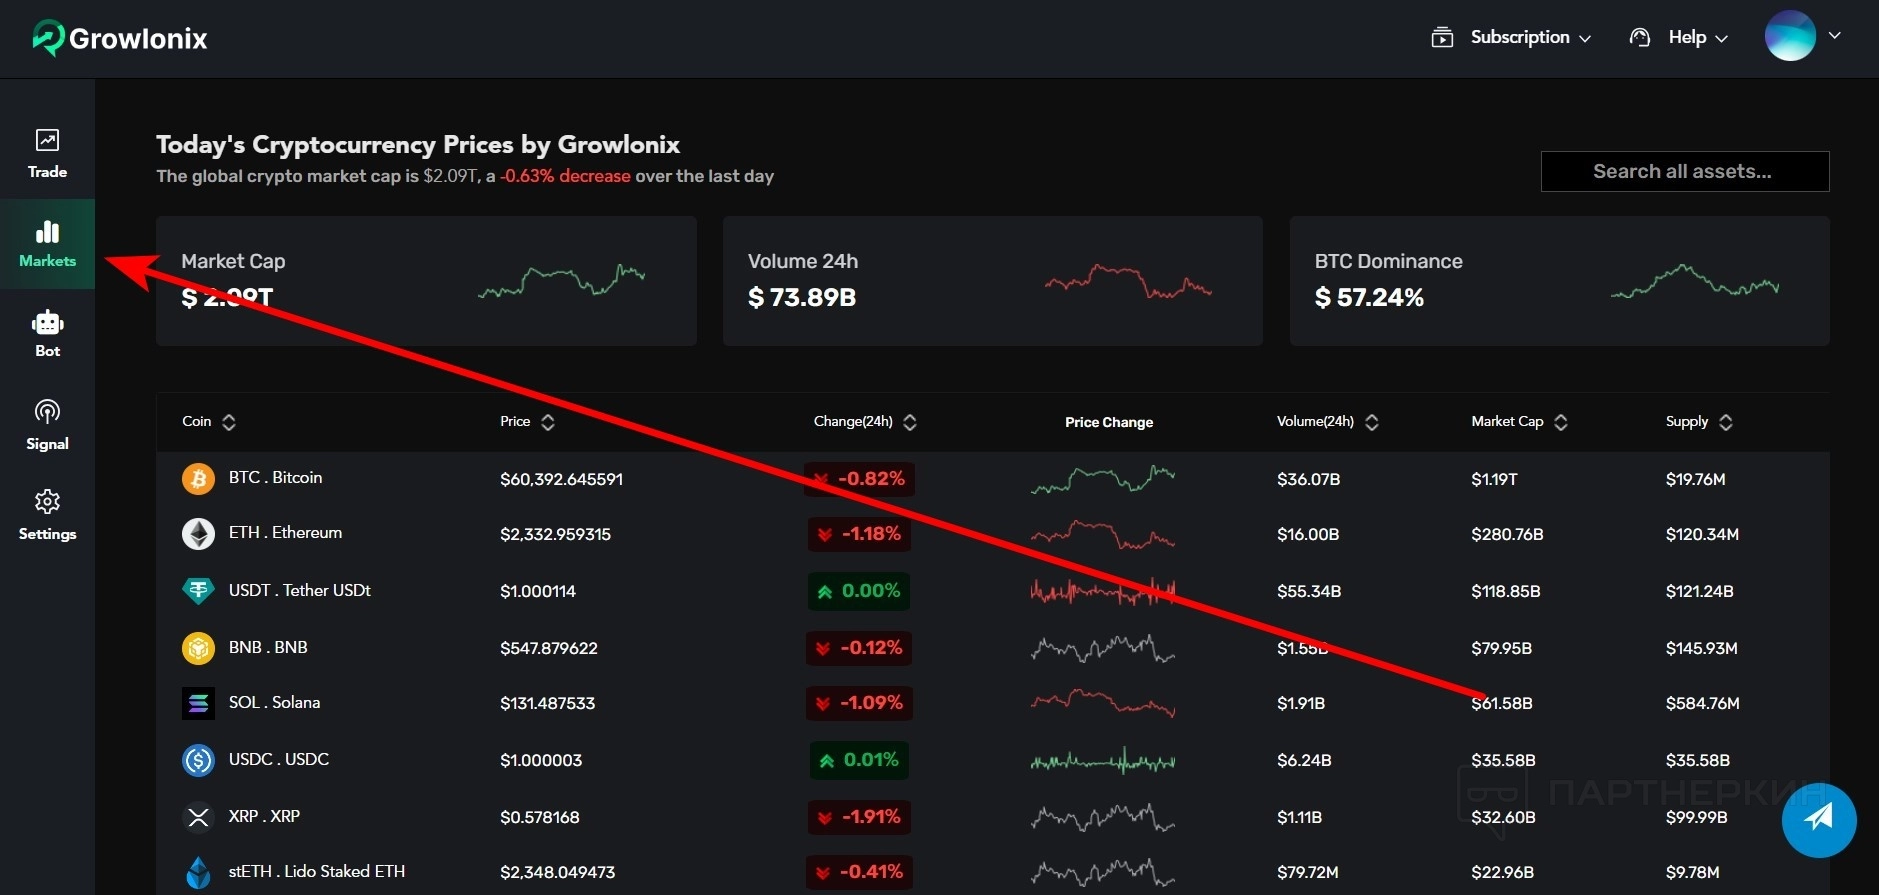
Task: Click the Search all assets field
Action: [x=1684, y=172]
